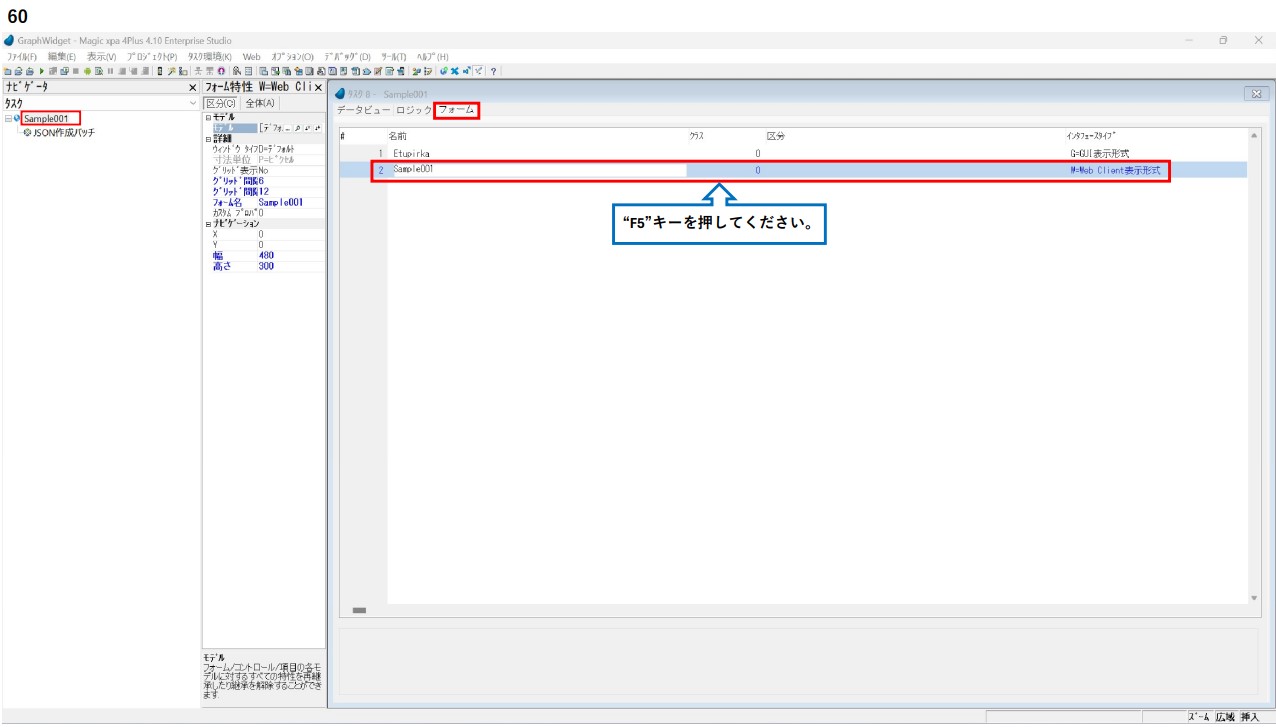The height and width of the screenshot is (727, 1276).
Task: Click the JSON作成バッチ task gear icon
Action: (x=26, y=132)
